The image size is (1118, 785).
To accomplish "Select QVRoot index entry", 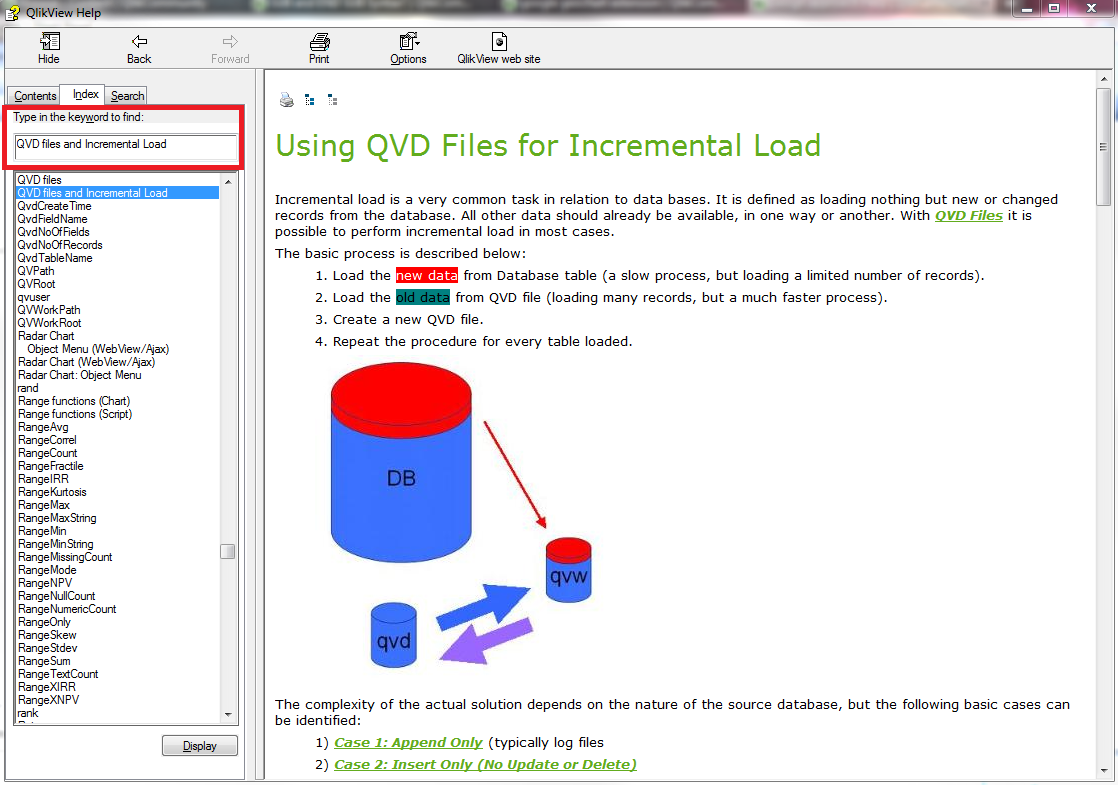I will click(36, 284).
